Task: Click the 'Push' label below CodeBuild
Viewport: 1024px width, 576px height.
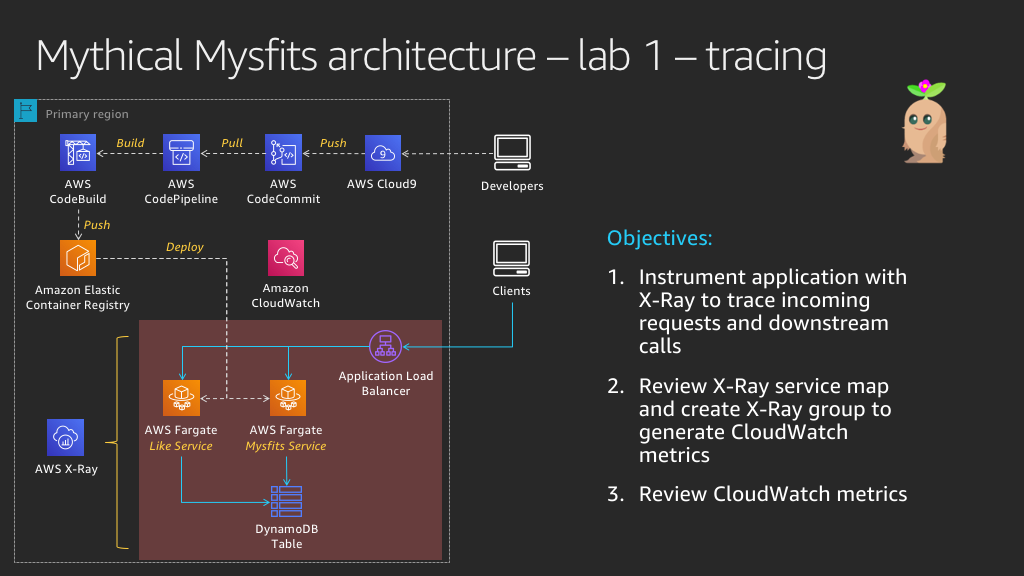Action: pos(97,225)
